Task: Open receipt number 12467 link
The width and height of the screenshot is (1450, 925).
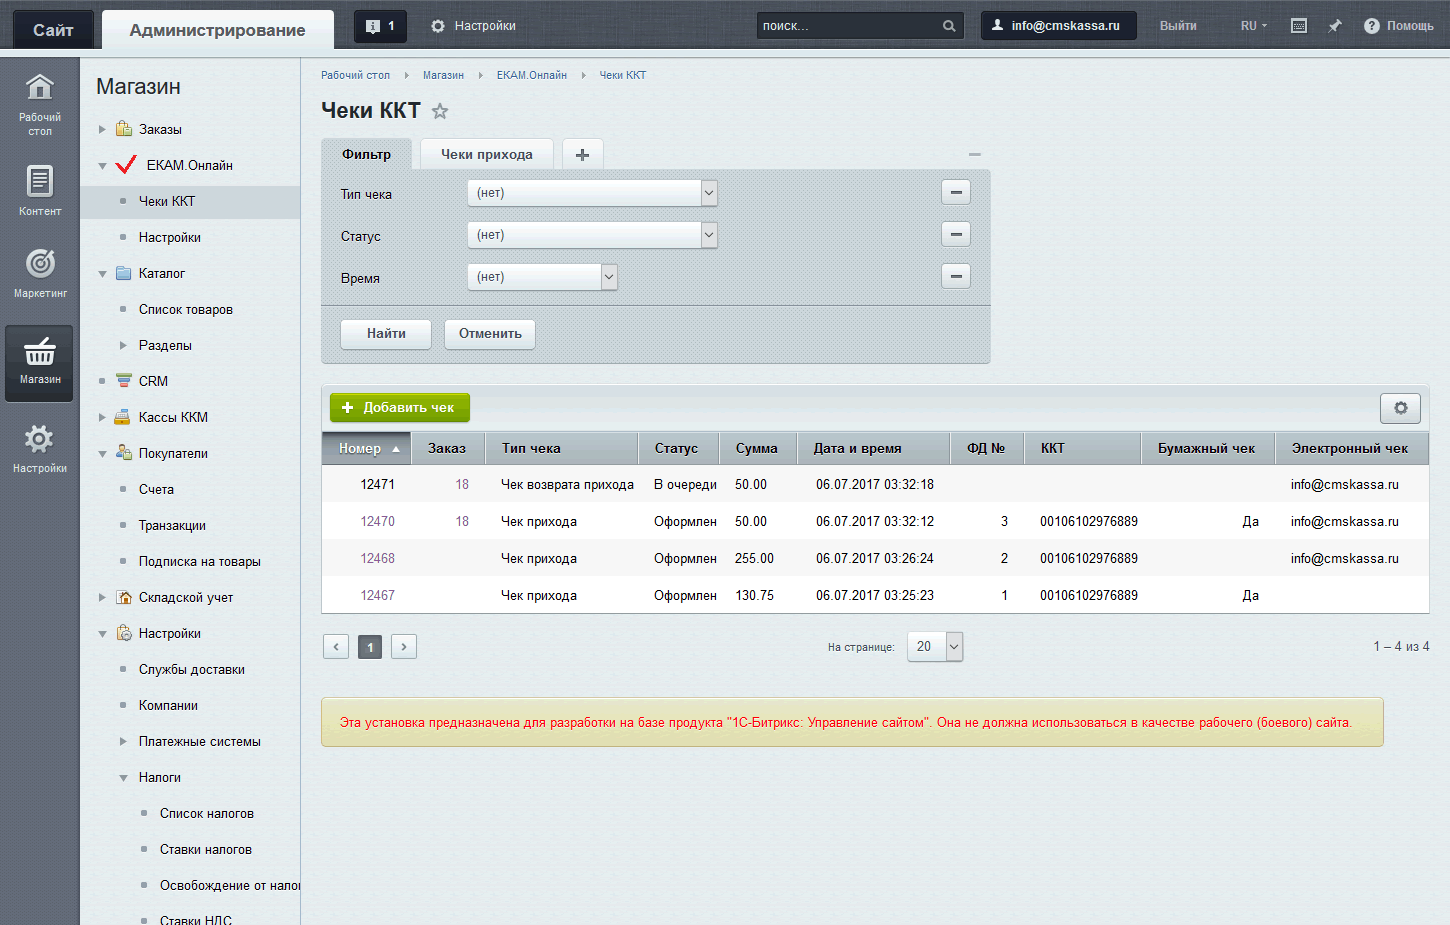Action: coord(378,595)
